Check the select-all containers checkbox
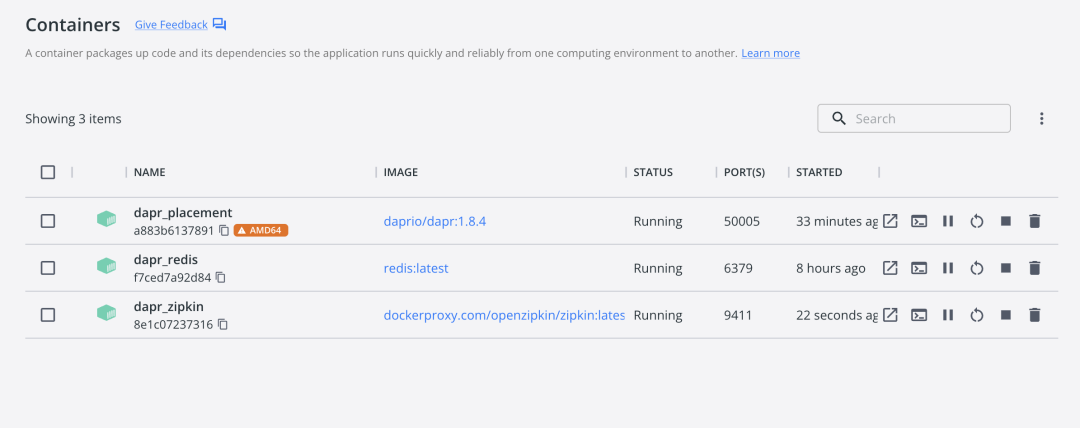 click(48, 172)
